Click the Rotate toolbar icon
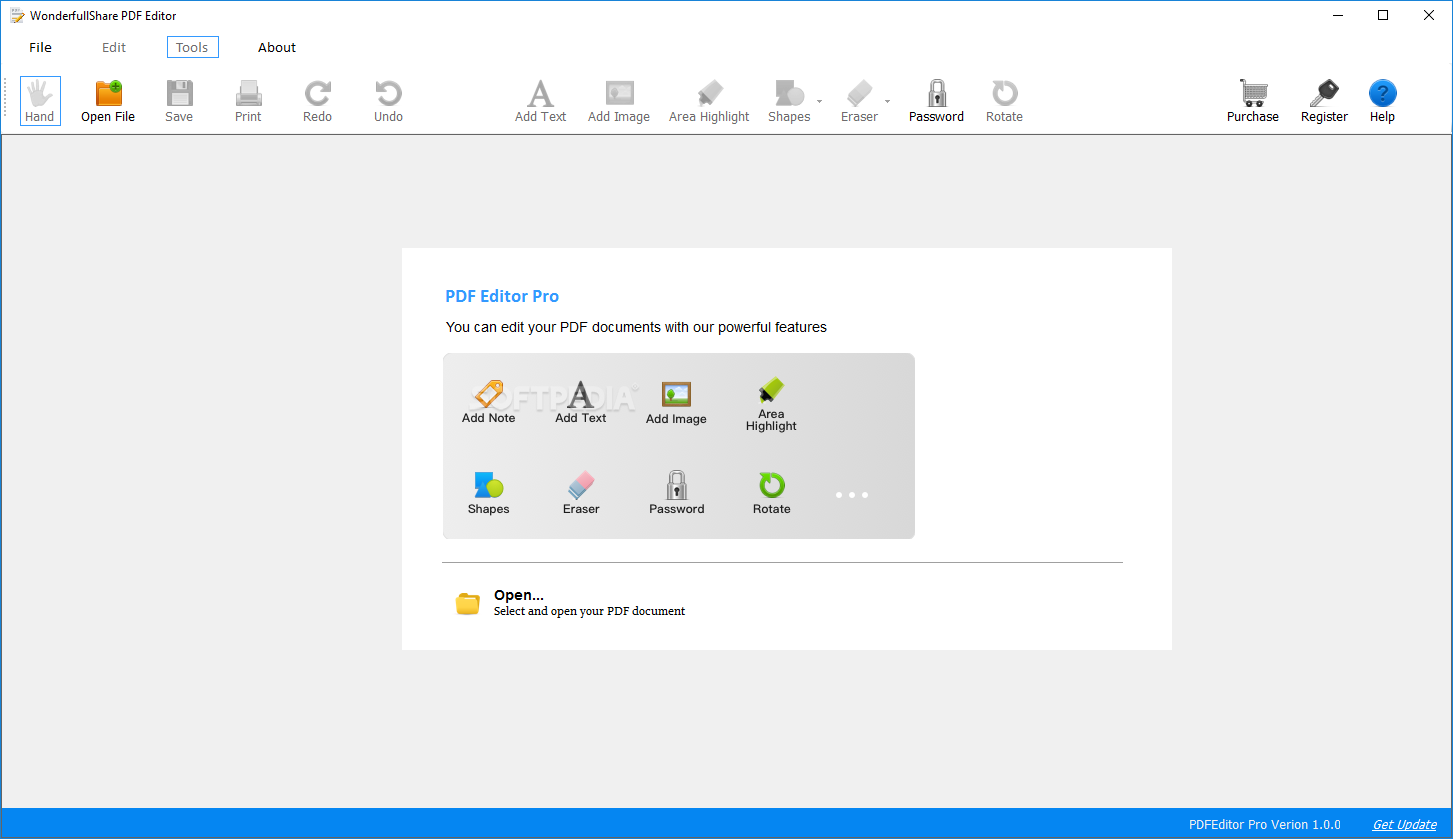 pyautogui.click(x=1004, y=101)
